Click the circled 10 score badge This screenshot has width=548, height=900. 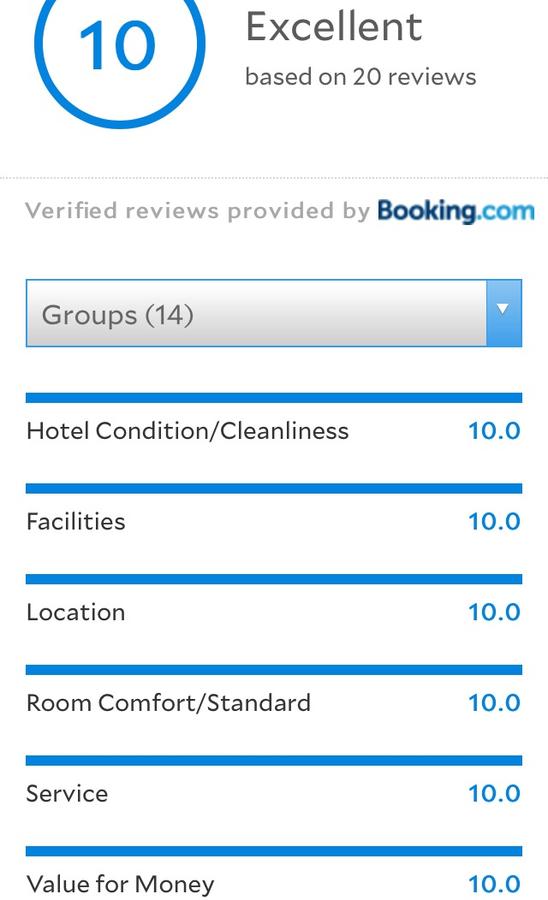pos(119,49)
